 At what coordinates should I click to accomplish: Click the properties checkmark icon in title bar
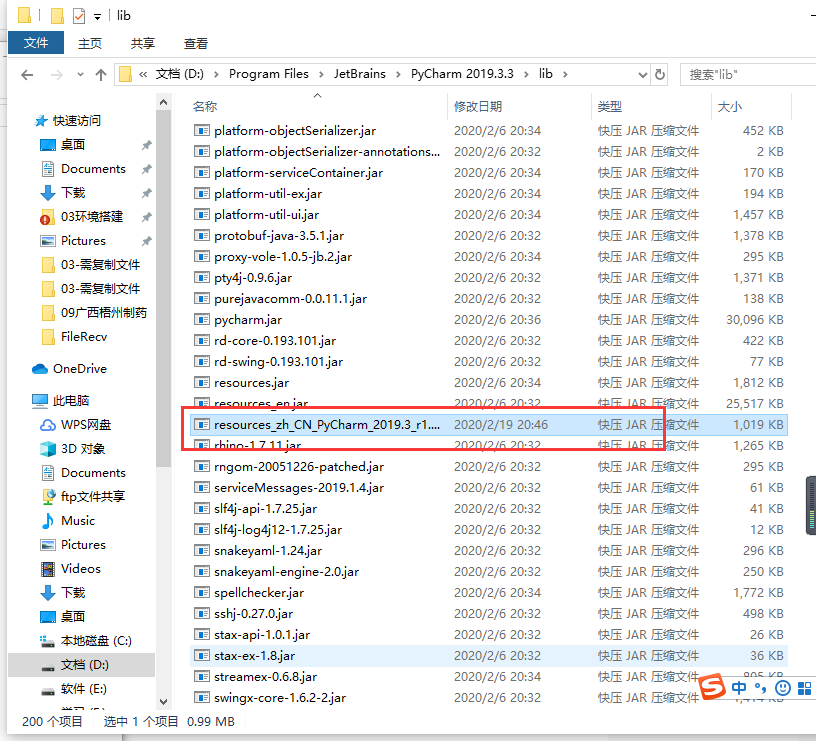[x=79, y=16]
